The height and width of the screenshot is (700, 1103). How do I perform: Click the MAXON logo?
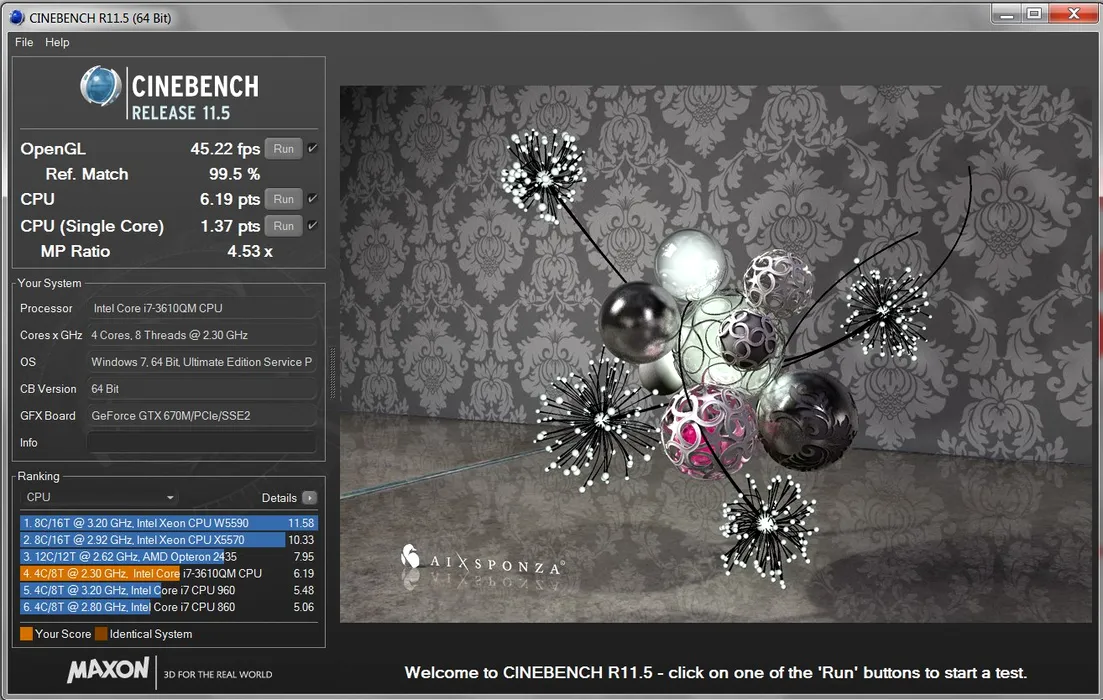108,670
